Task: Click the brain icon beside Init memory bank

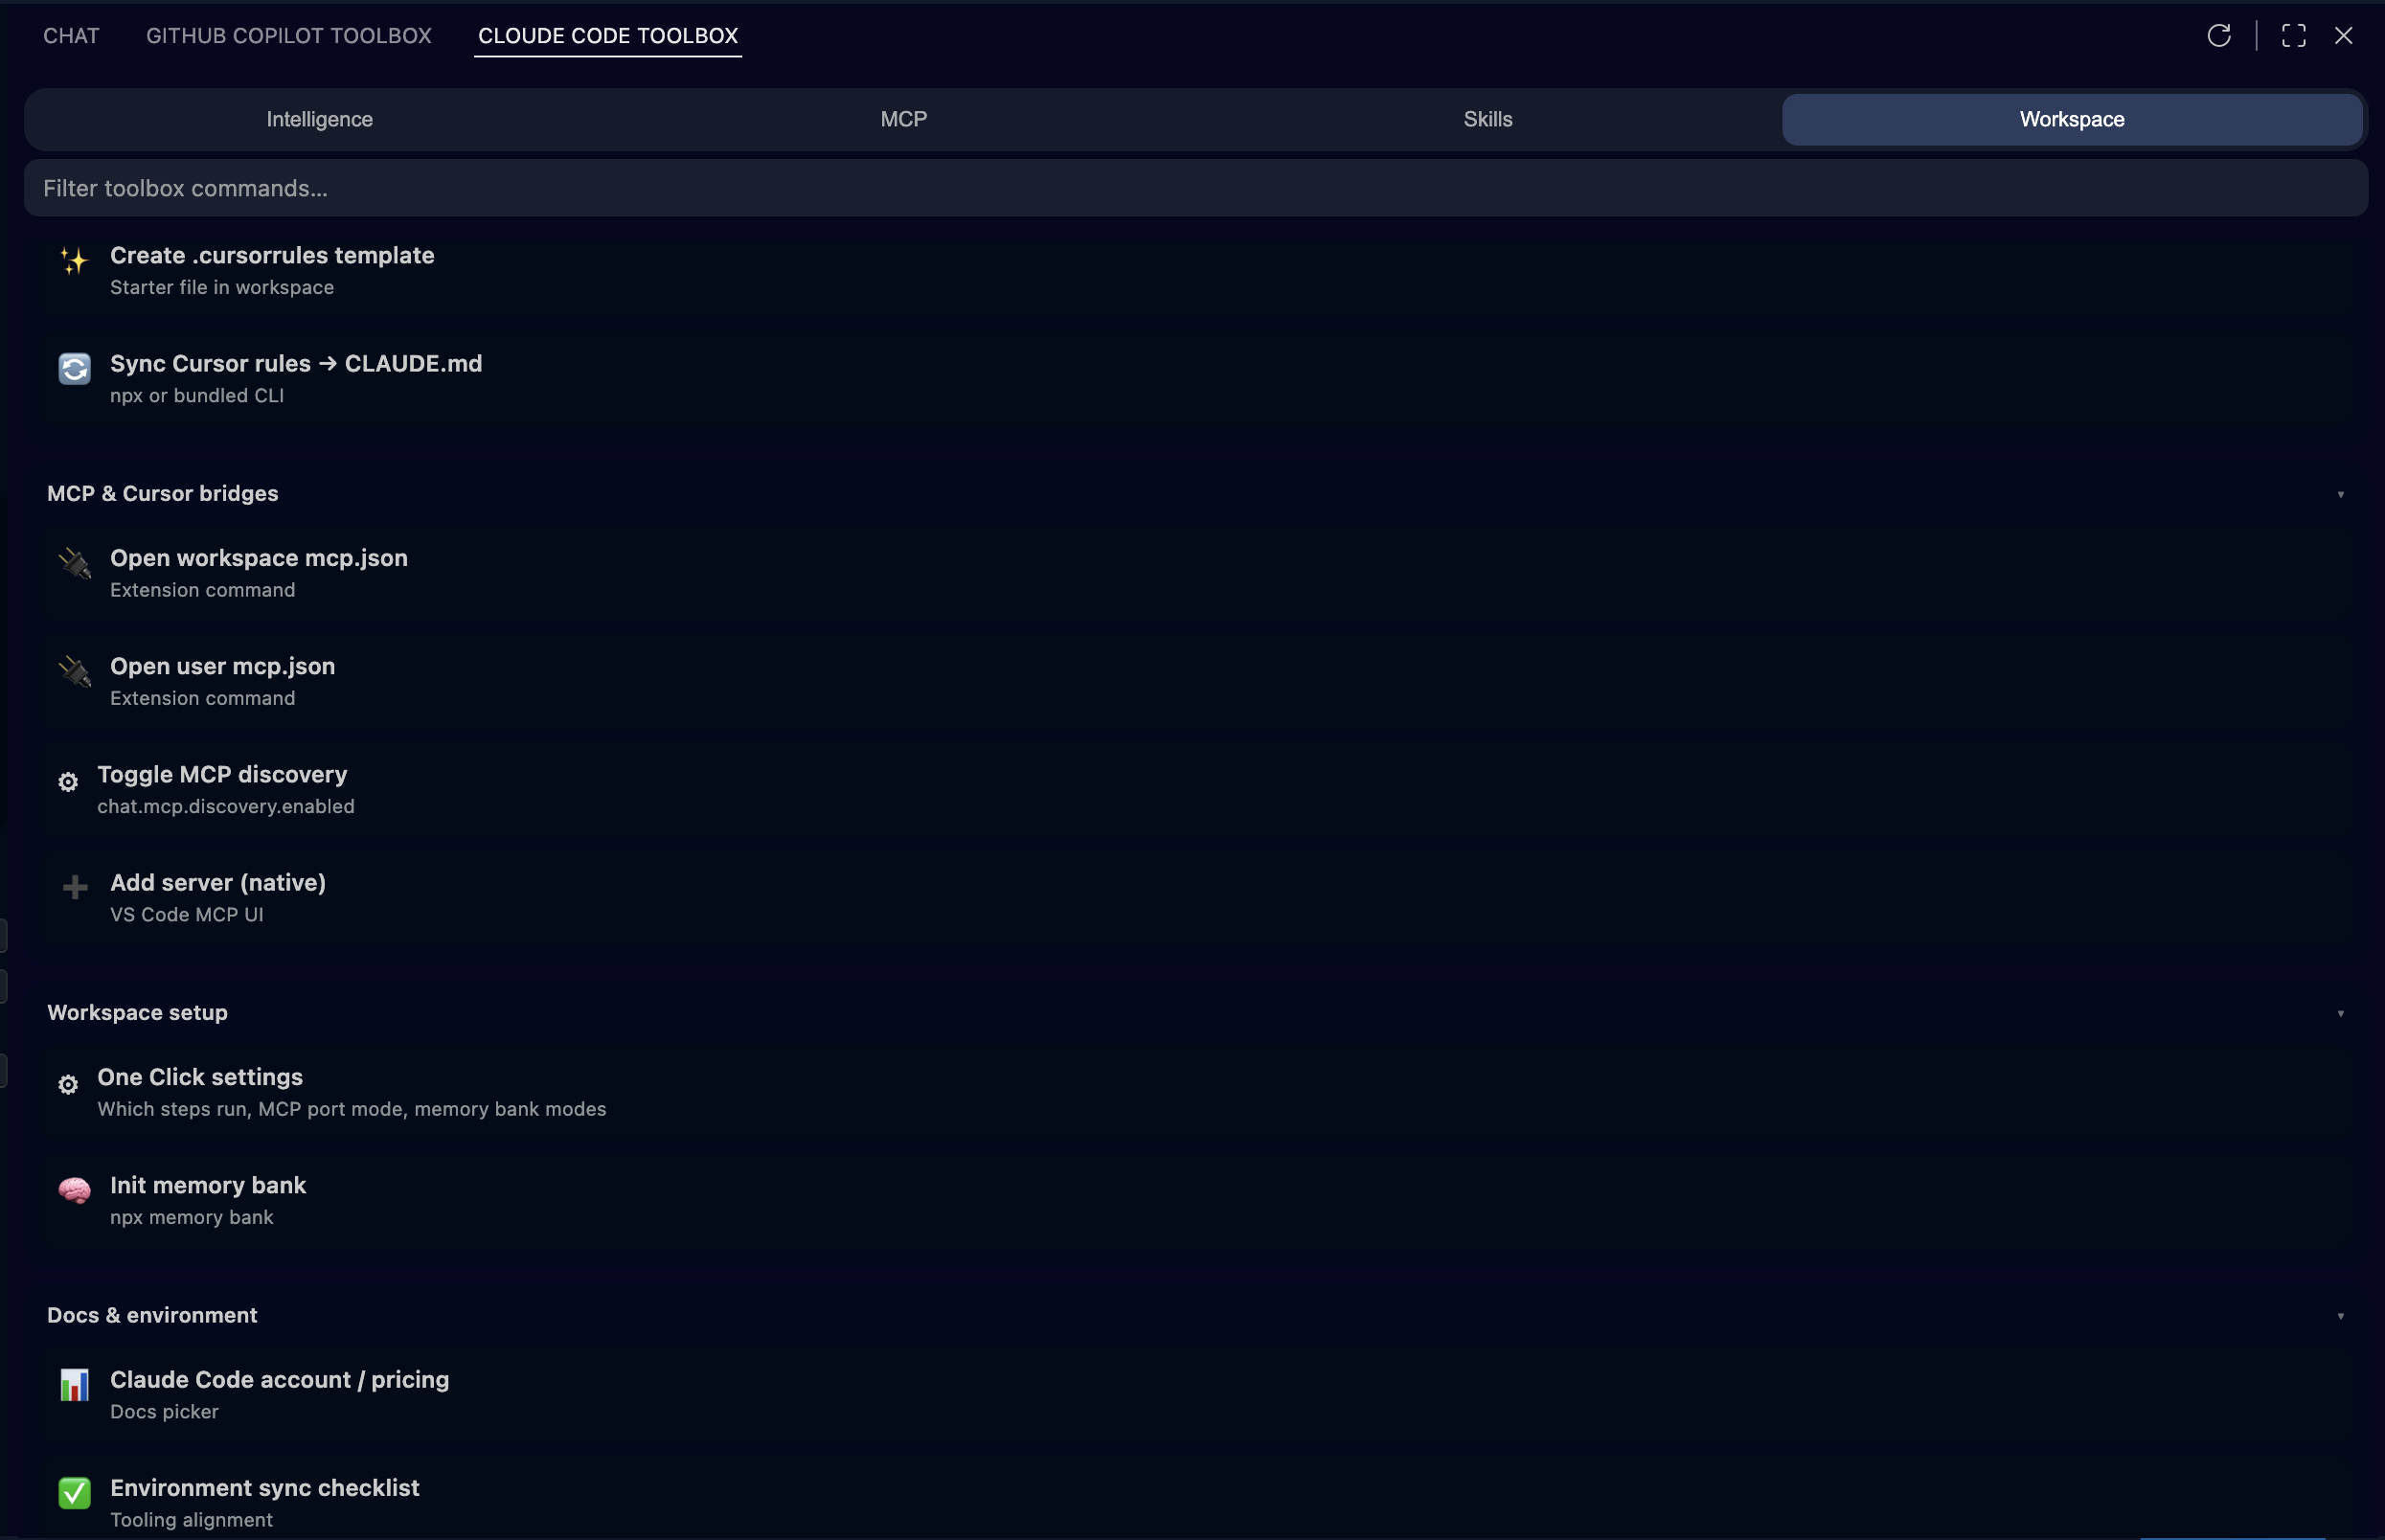Action: click(x=75, y=1191)
